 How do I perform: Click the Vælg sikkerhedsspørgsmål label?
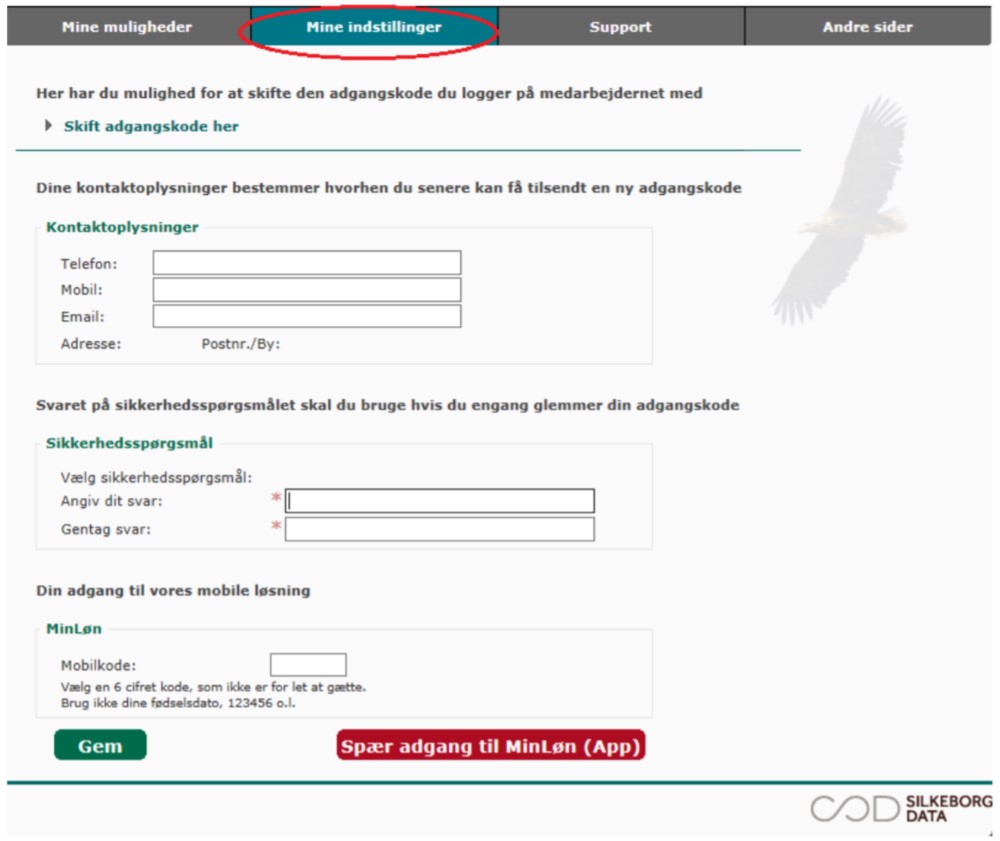(156, 477)
